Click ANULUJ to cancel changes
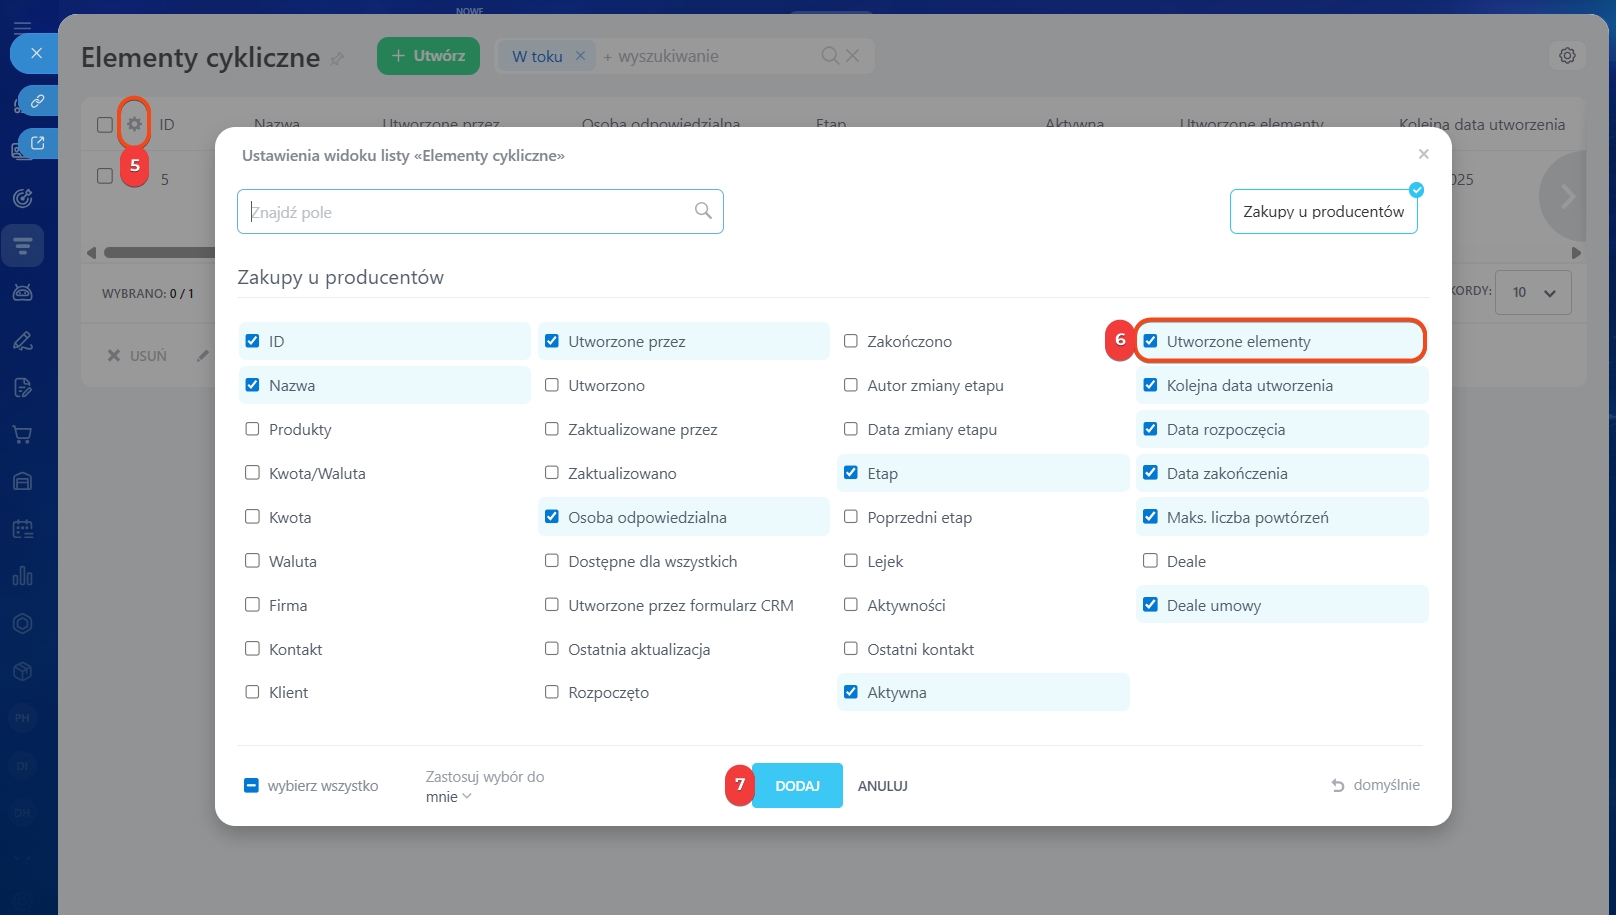 (x=882, y=786)
